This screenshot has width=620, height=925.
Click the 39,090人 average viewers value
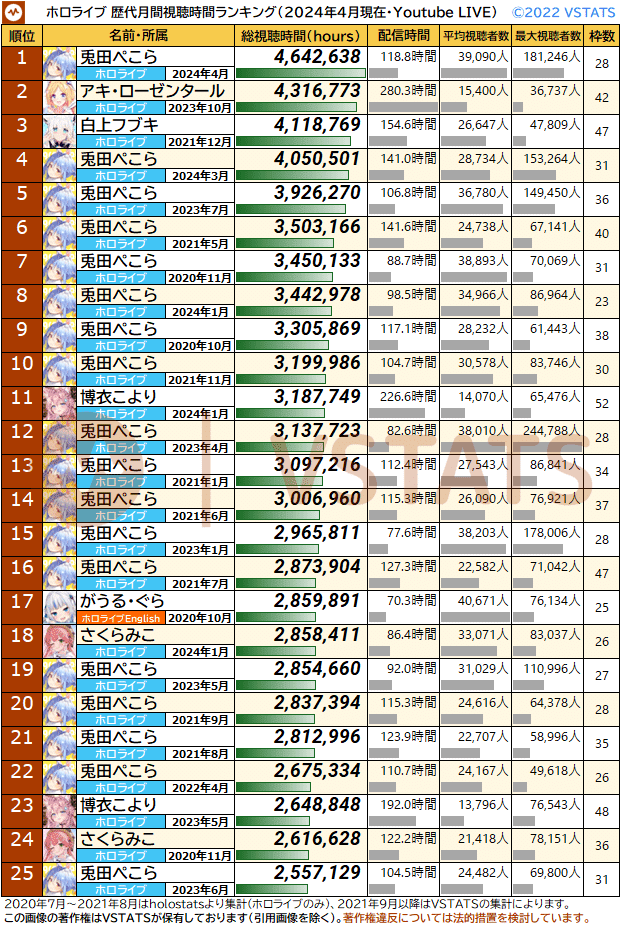pyautogui.click(x=483, y=57)
